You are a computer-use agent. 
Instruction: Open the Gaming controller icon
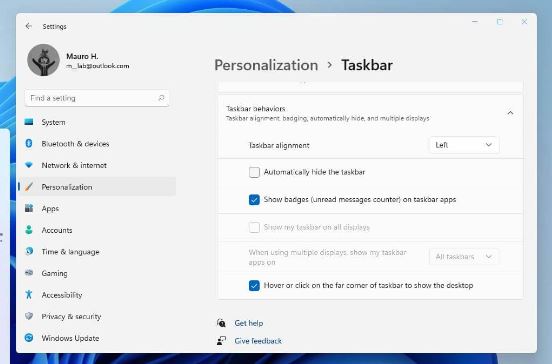click(29, 273)
